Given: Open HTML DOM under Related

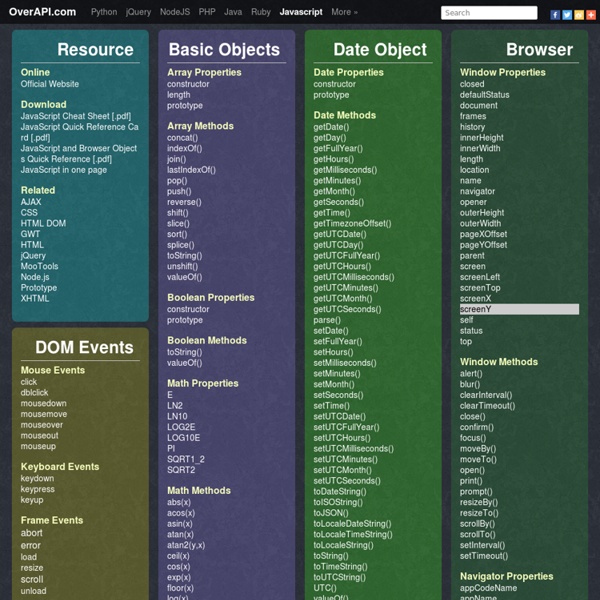Looking at the screenshot, I should pos(43,223).
